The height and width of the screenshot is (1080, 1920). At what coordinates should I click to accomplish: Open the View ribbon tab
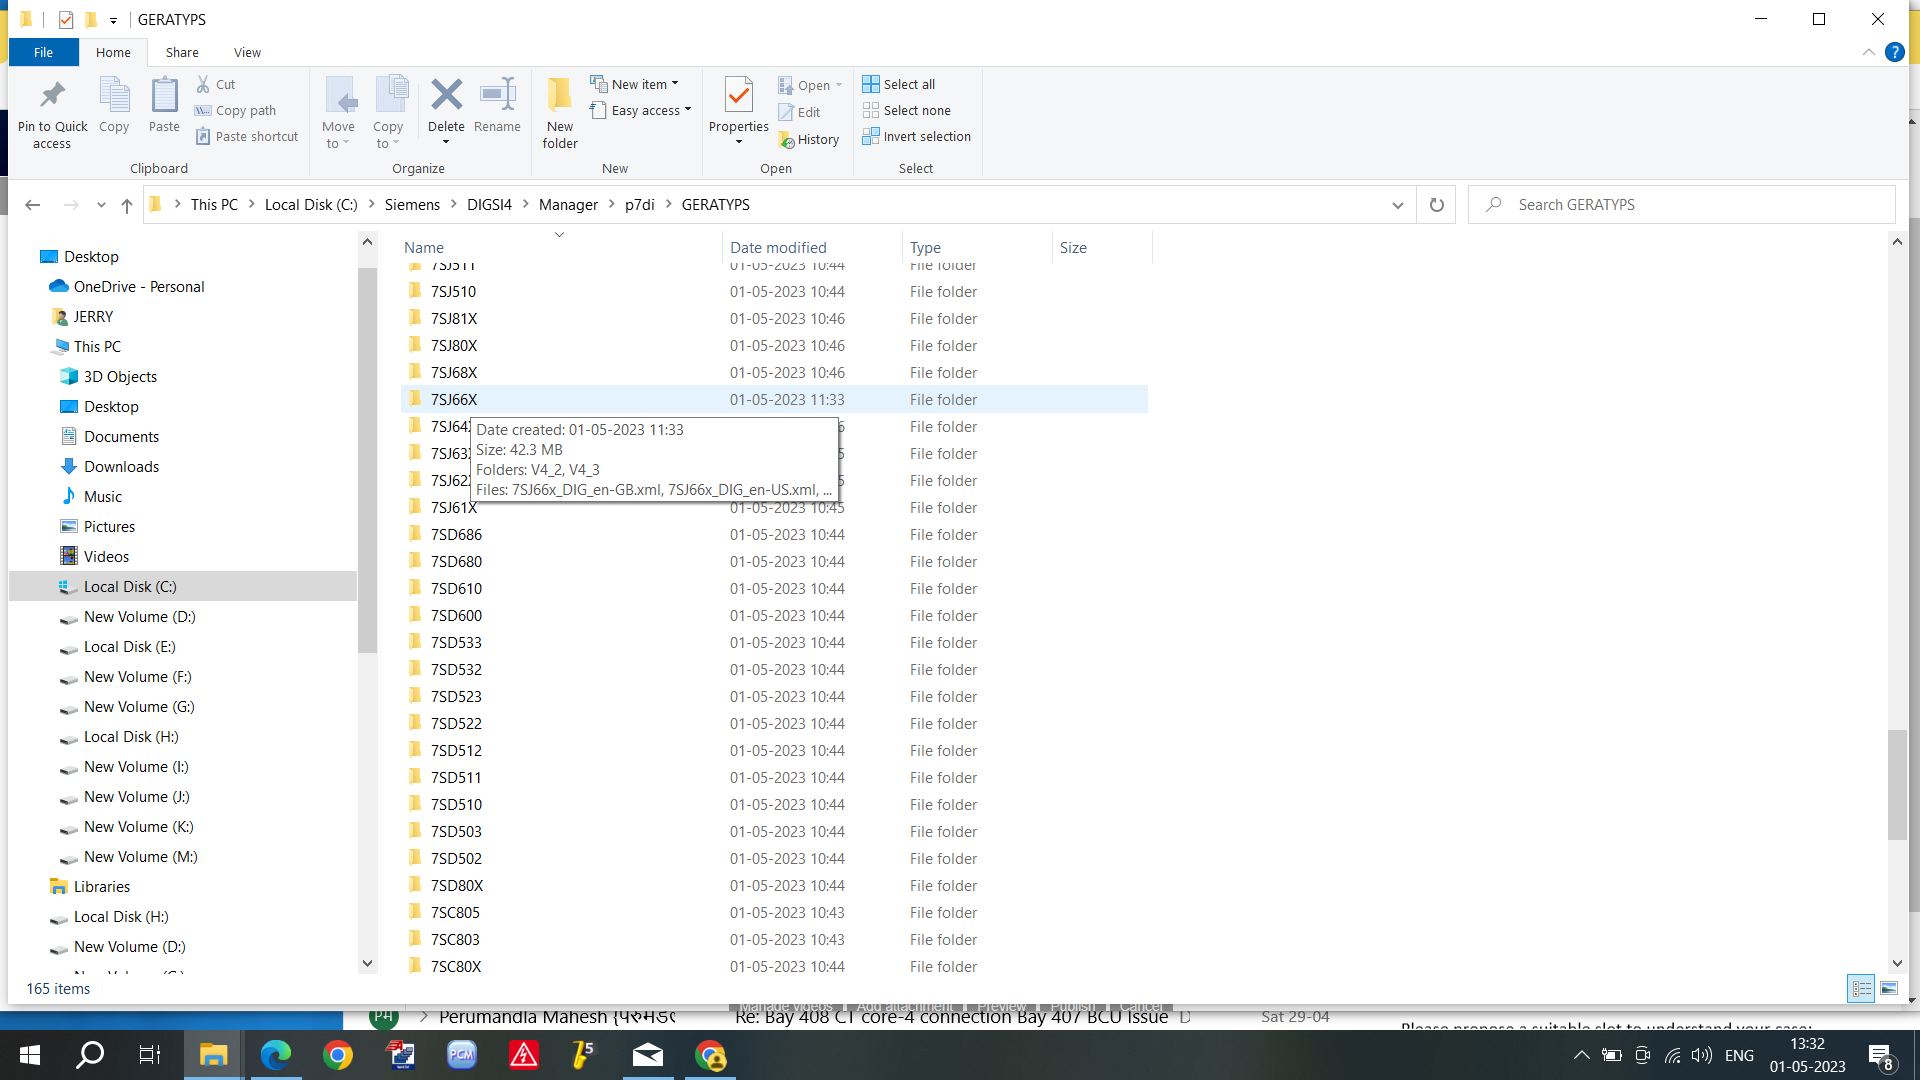tap(247, 53)
